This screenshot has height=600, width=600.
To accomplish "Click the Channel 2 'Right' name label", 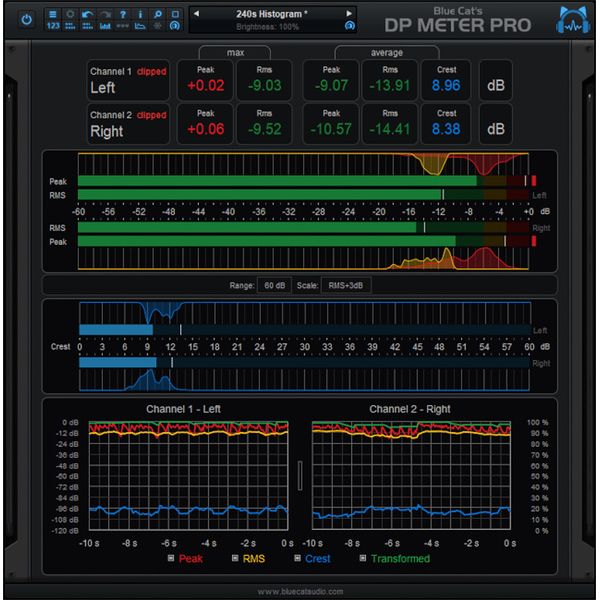I will click(107, 131).
